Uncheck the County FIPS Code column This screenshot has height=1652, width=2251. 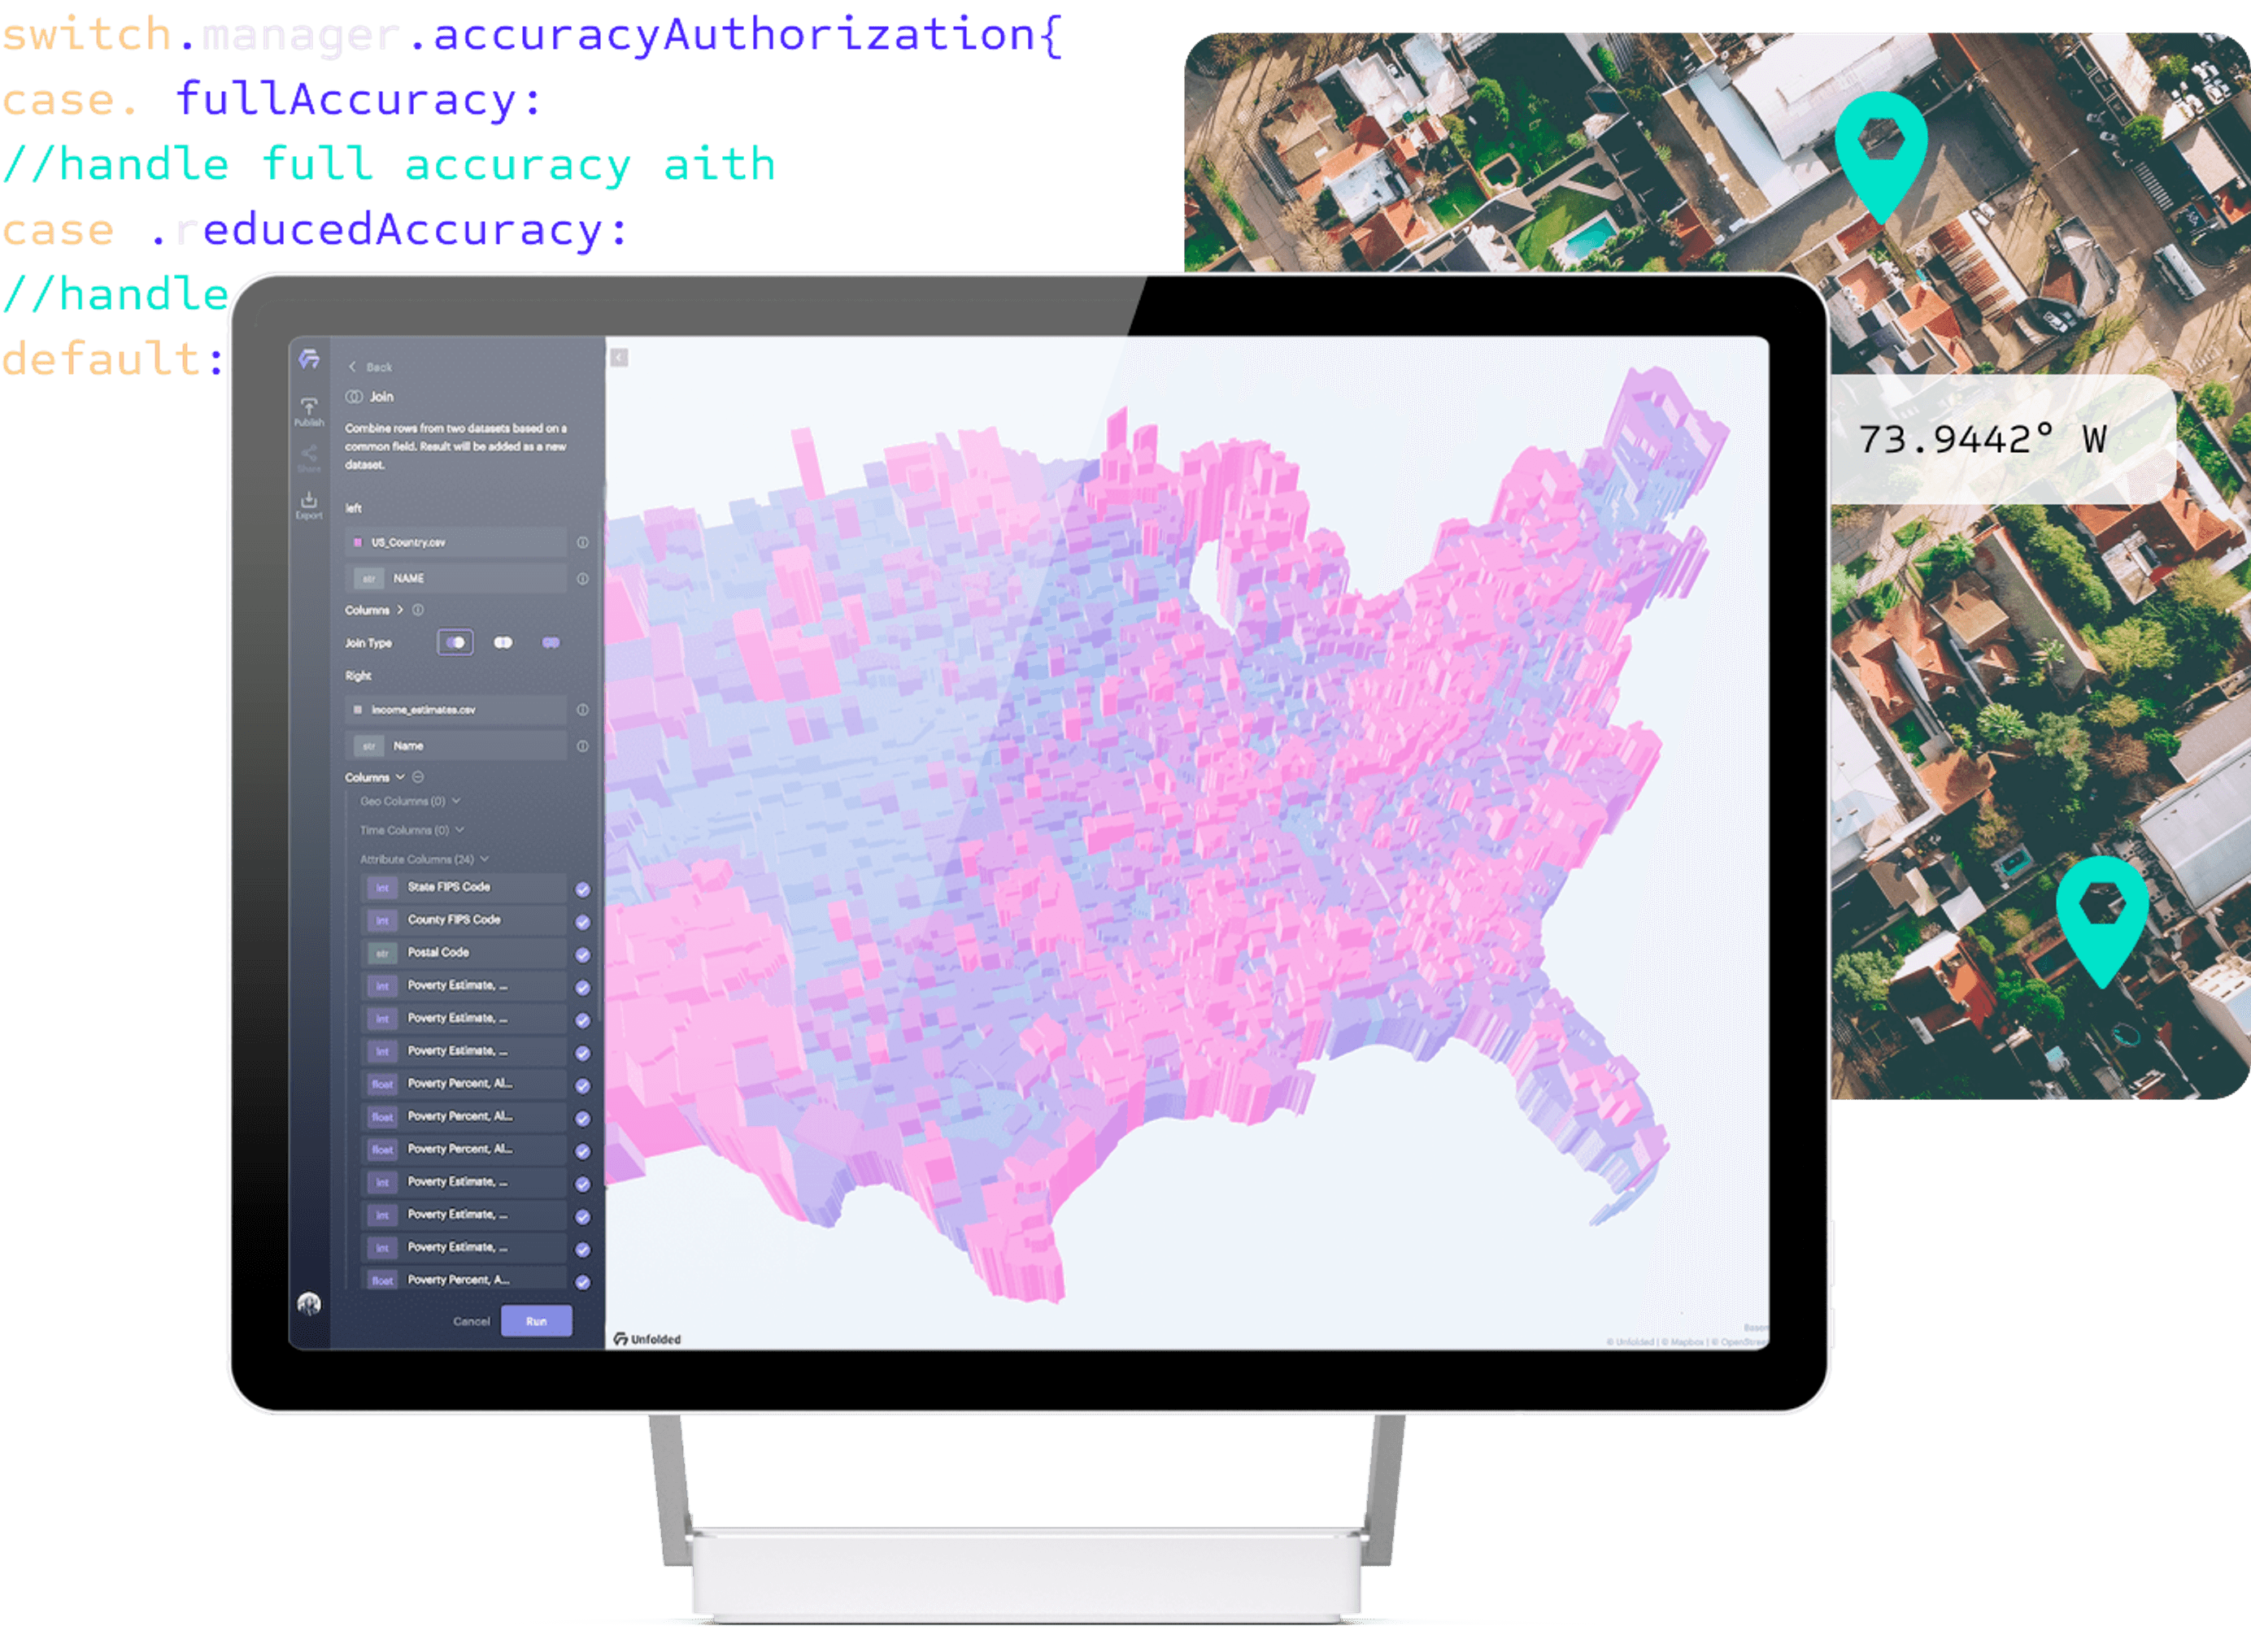tap(583, 922)
